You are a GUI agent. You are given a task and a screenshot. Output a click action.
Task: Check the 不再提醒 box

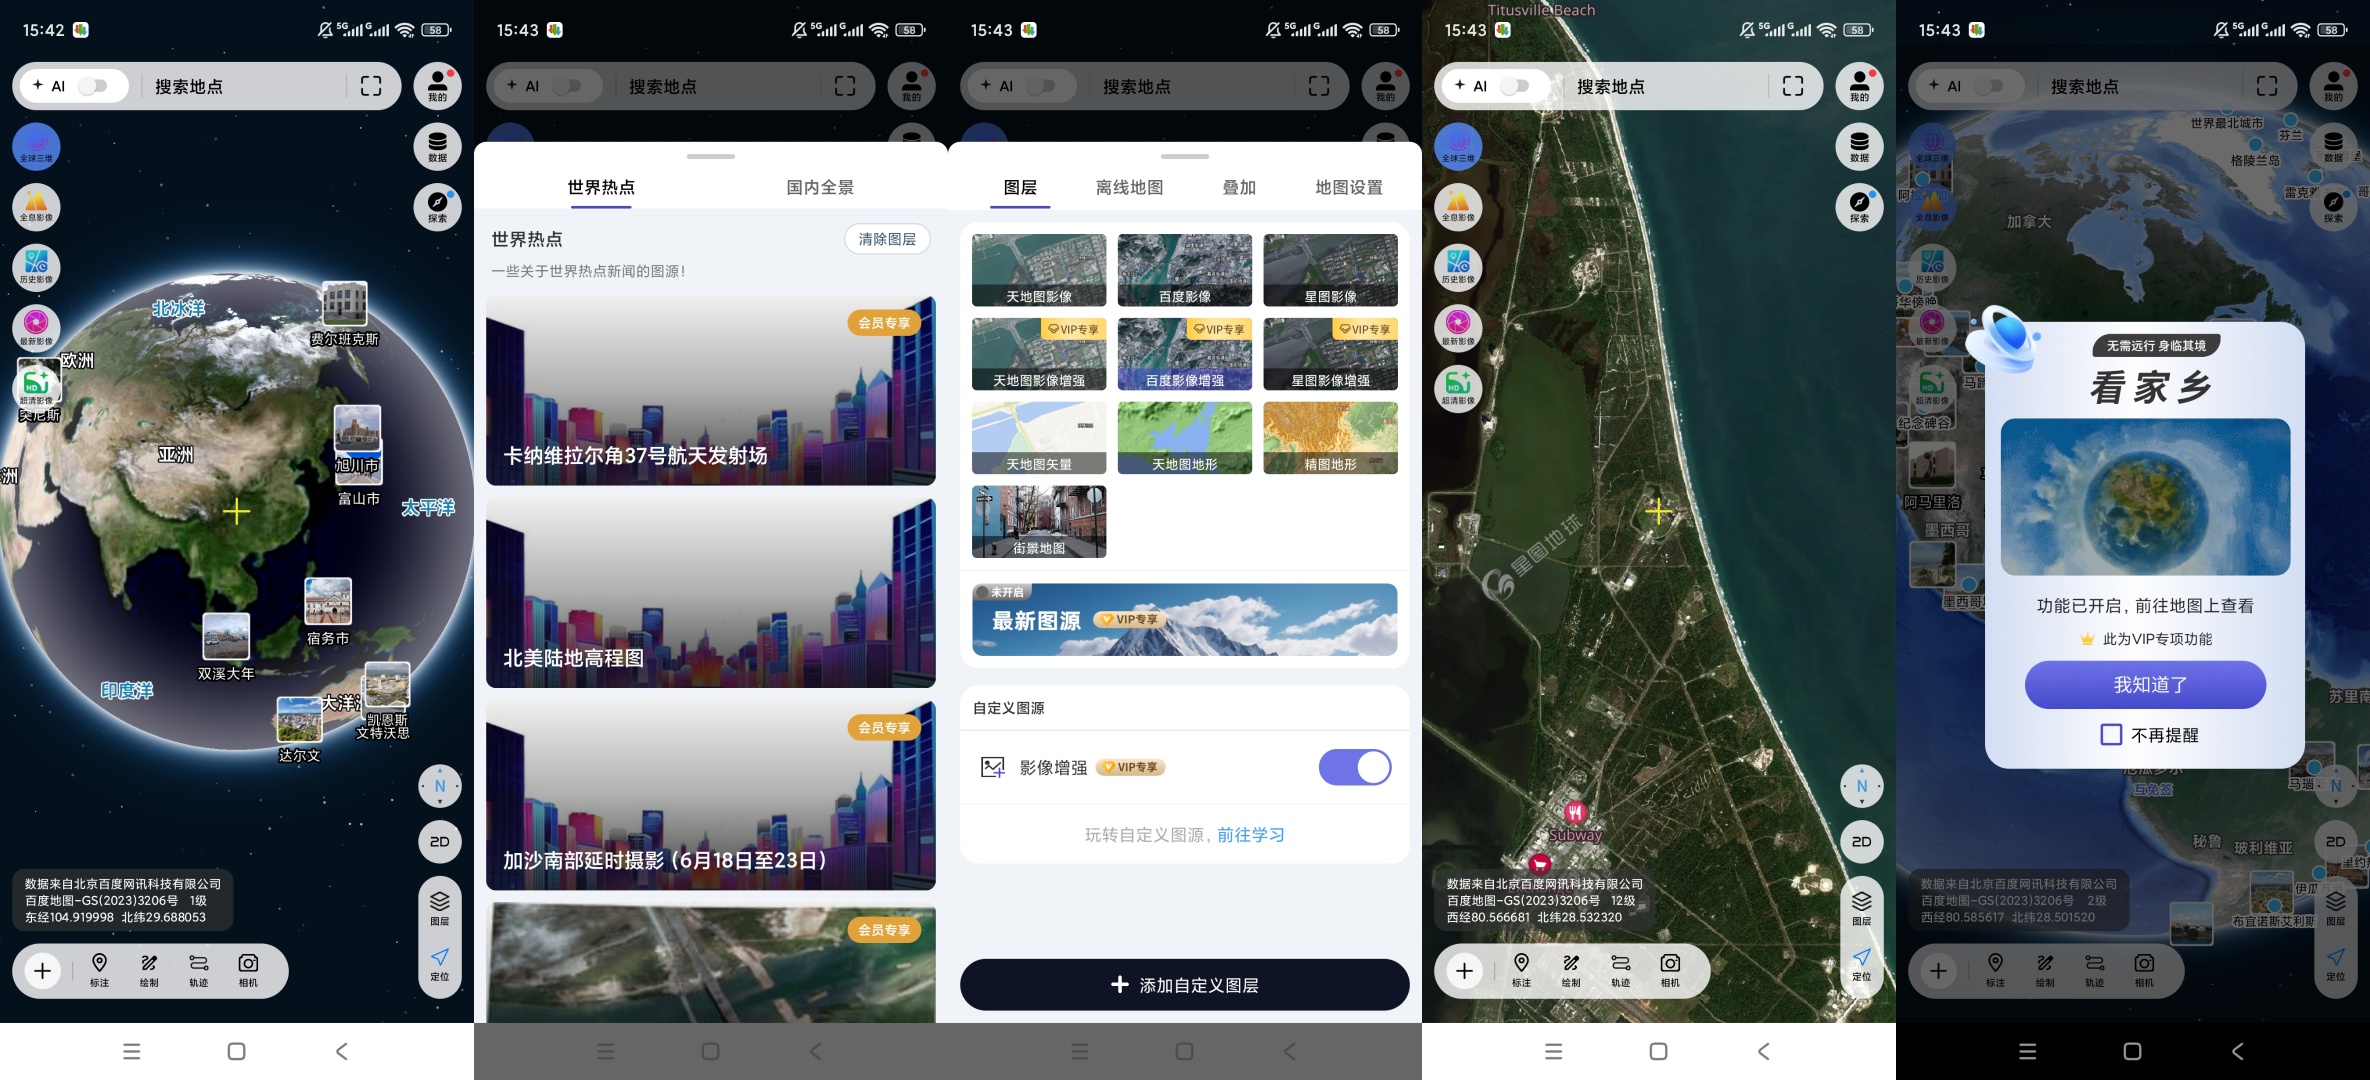(x=2111, y=735)
